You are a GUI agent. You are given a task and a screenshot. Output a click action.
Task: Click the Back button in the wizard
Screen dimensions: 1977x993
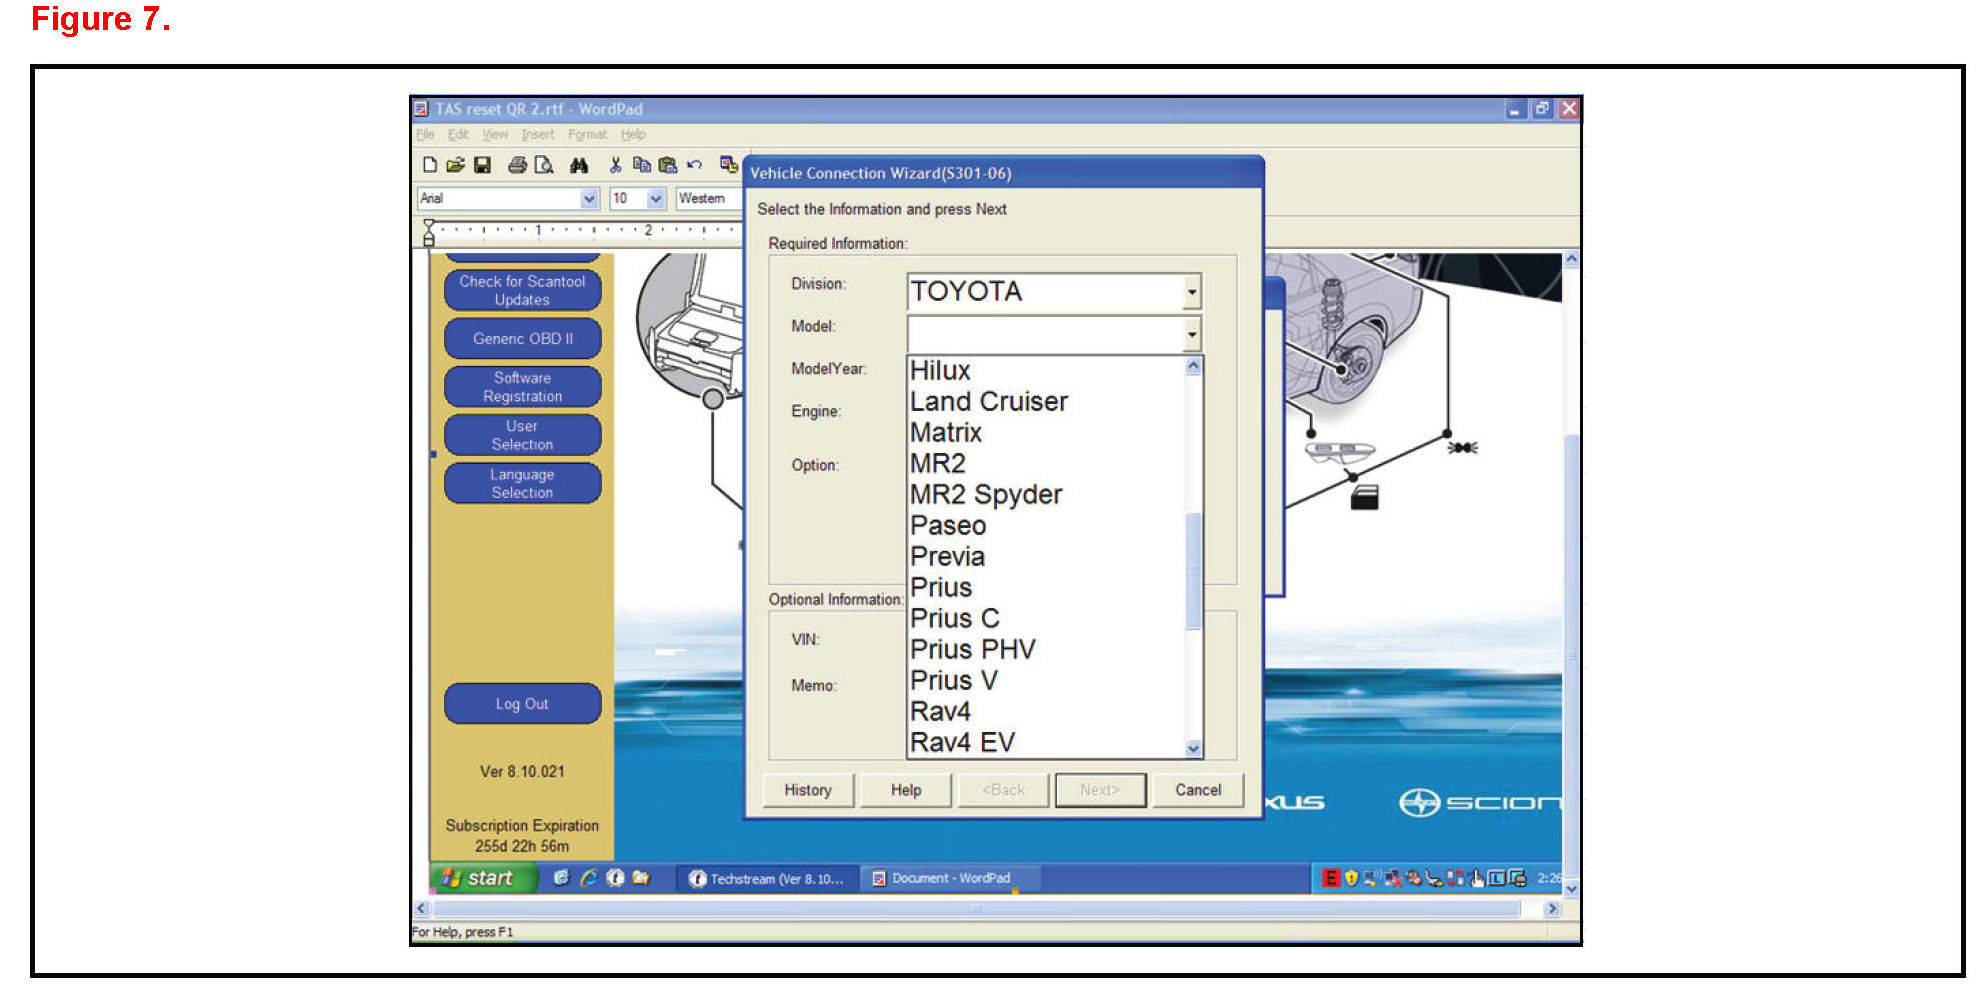click(x=1003, y=790)
